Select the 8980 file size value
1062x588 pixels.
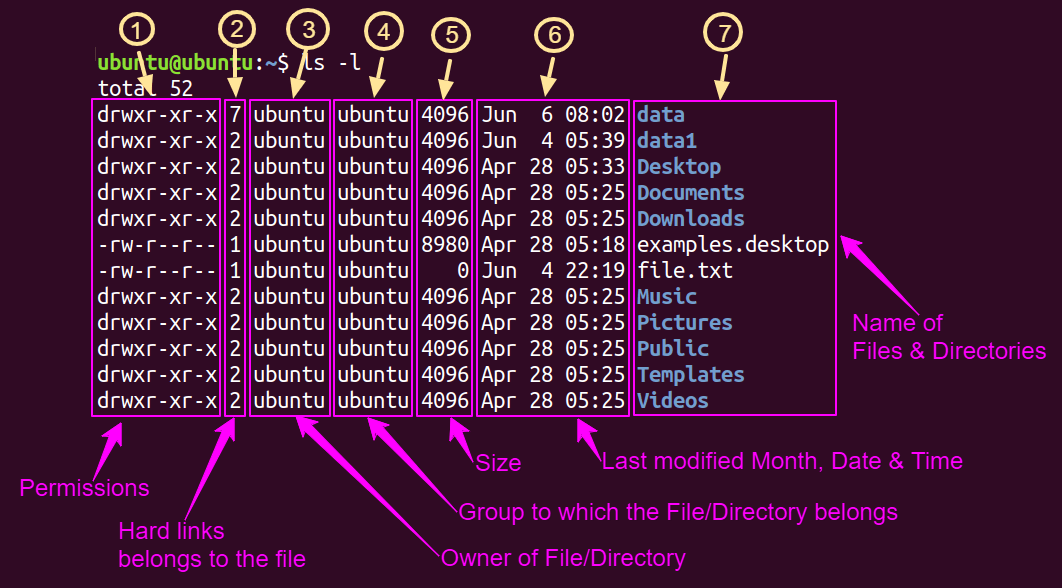(x=445, y=245)
